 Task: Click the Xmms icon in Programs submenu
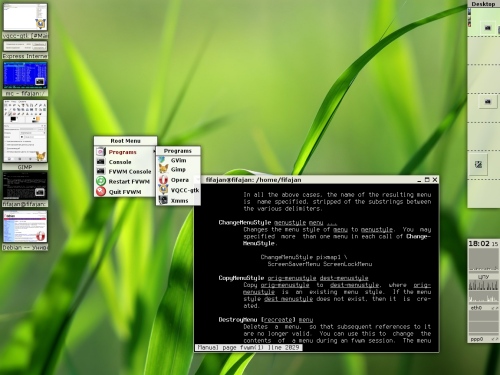(x=163, y=200)
